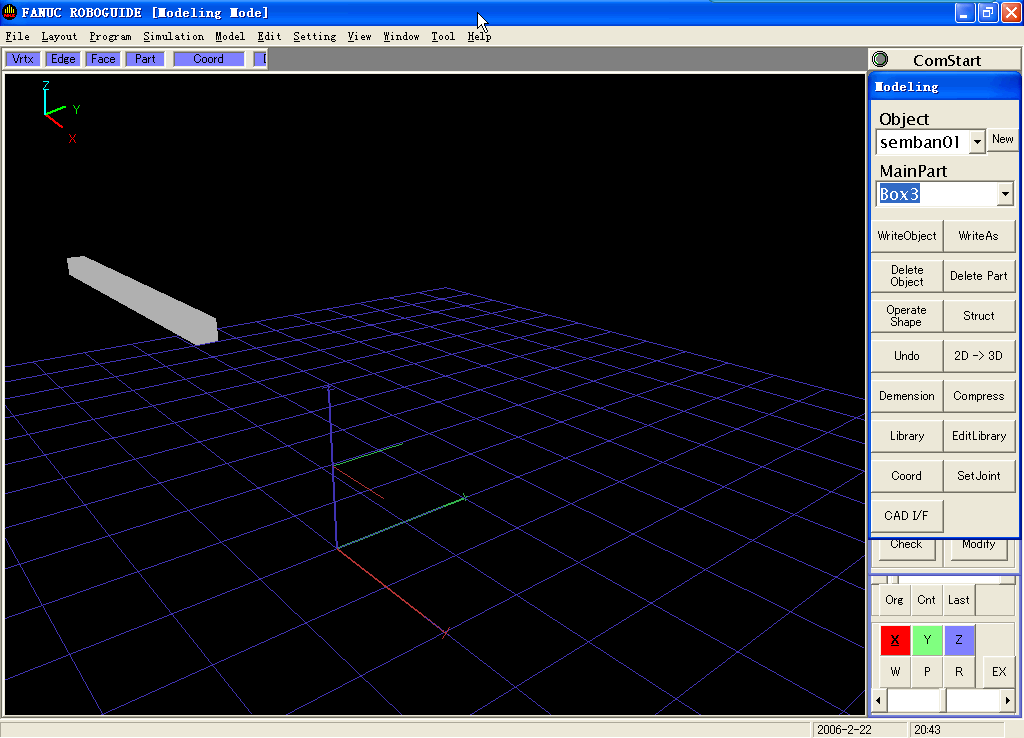Open the Edit menu
The height and width of the screenshot is (738, 1024).
[x=269, y=37]
